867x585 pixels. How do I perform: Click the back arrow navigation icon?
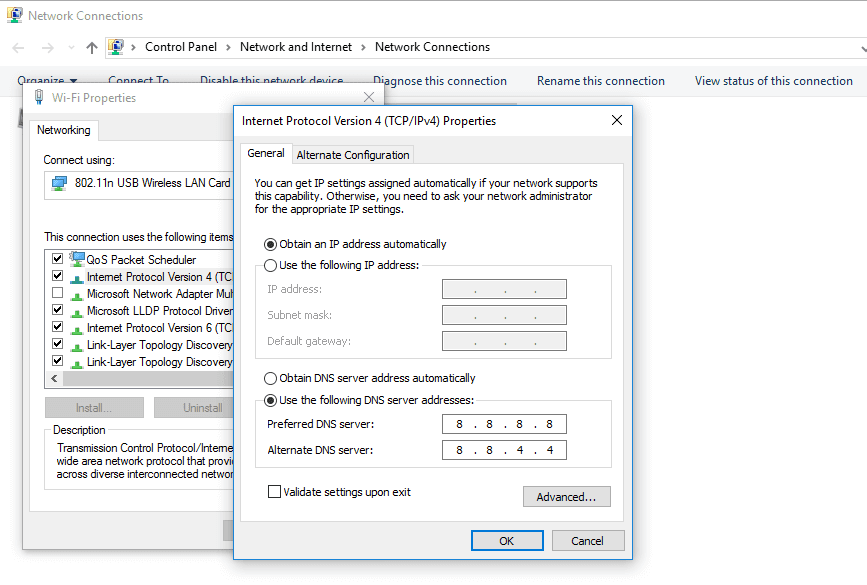click(18, 48)
